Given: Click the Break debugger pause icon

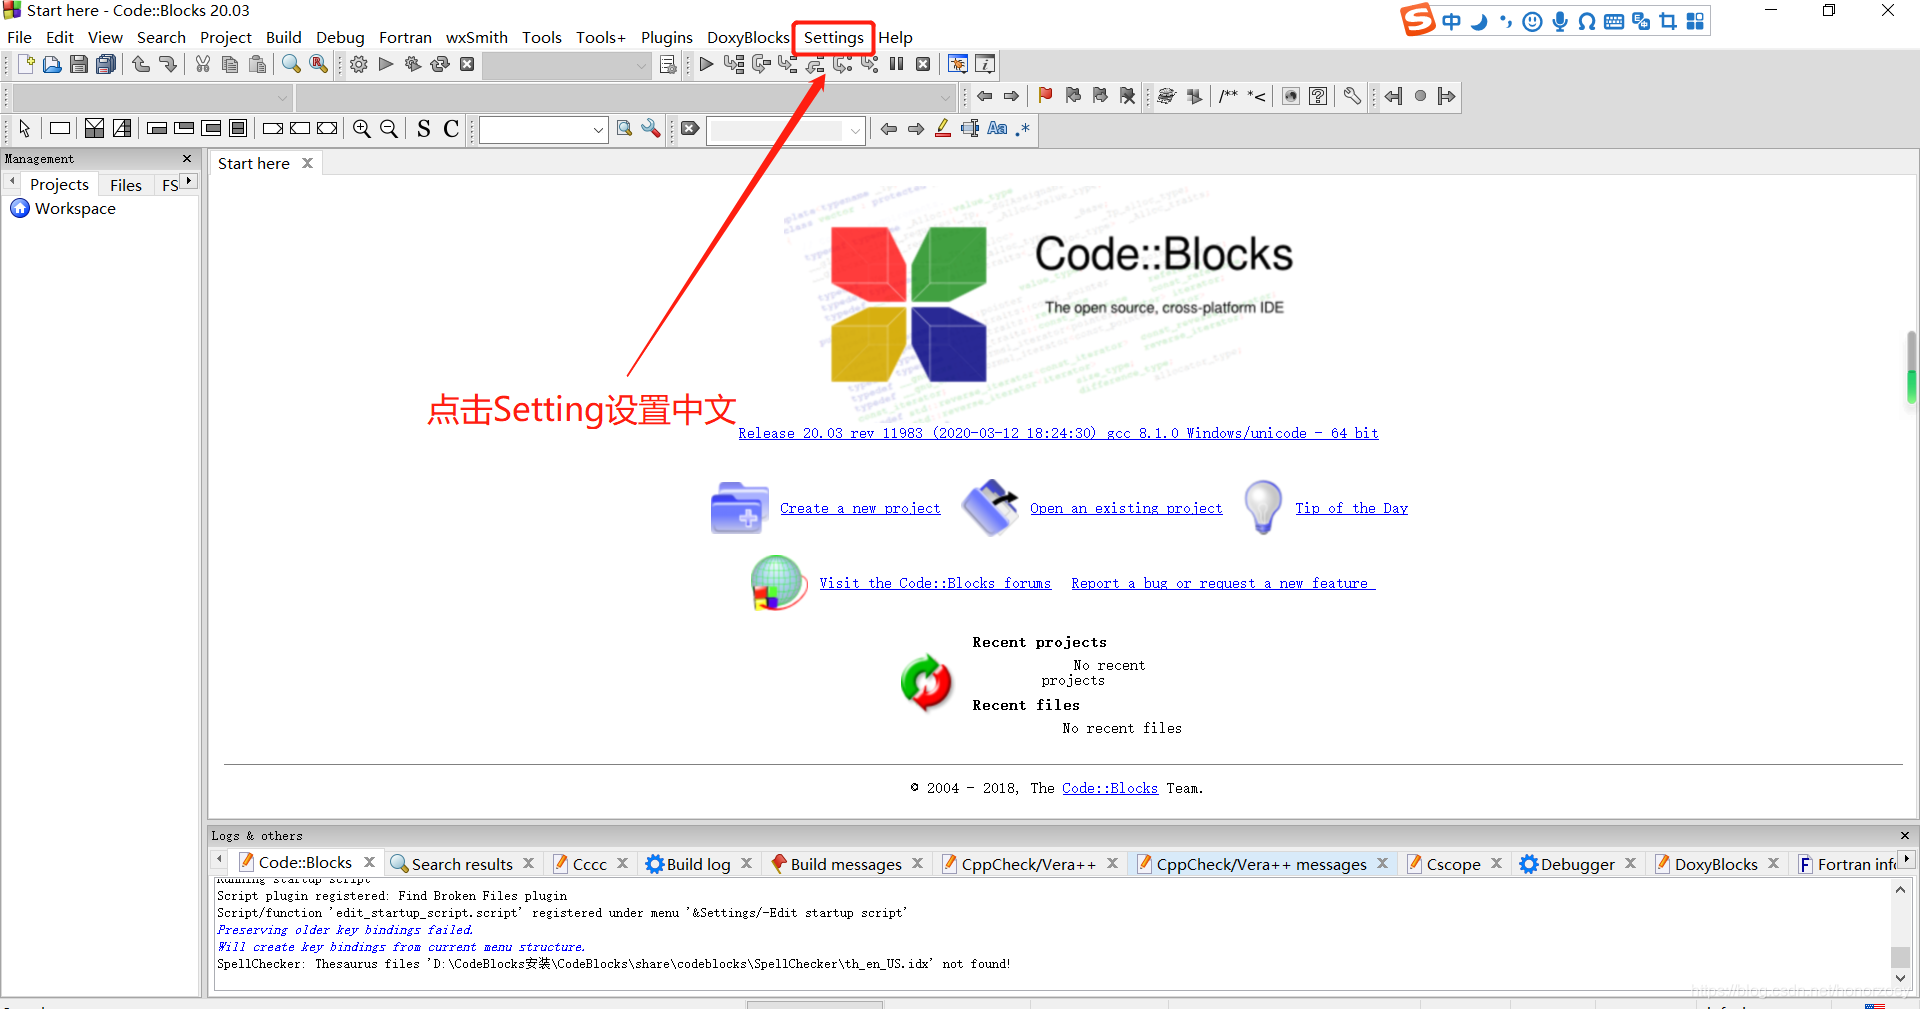Looking at the screenshot, I should 897,65.
